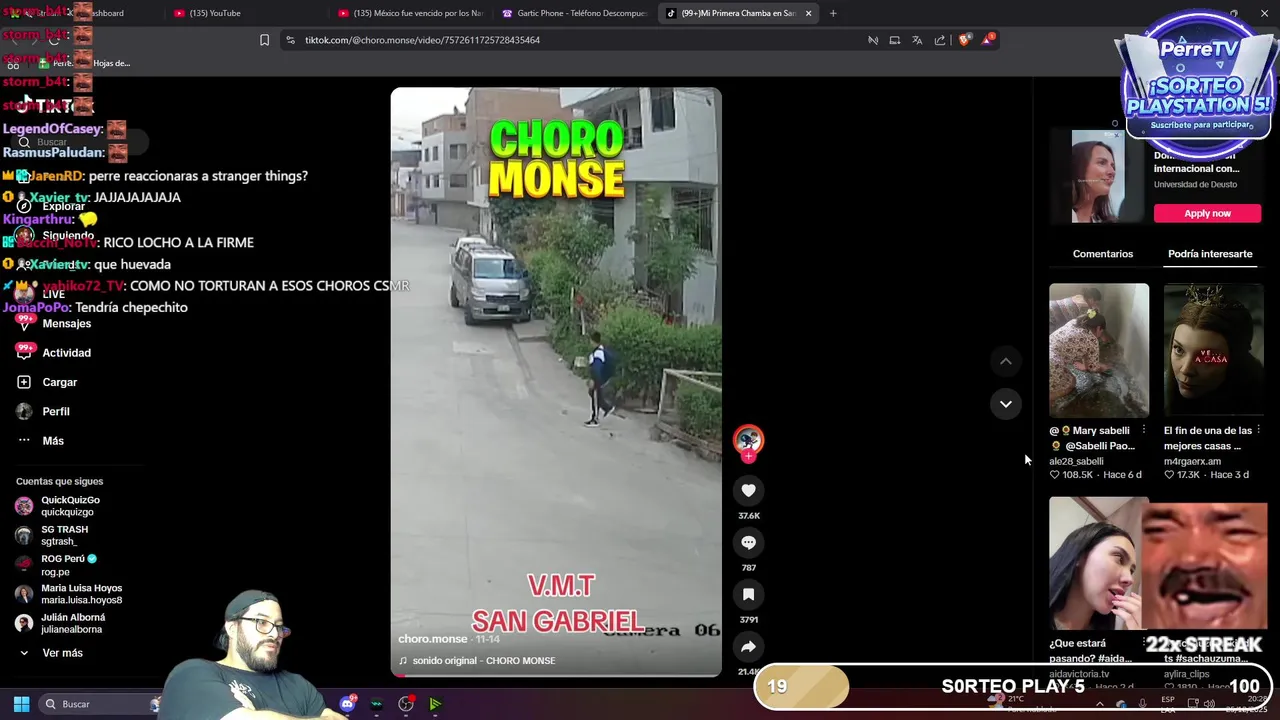Click the browser share page icon
Viewport: 1280px width, 720px height.
tap(940, 40)
